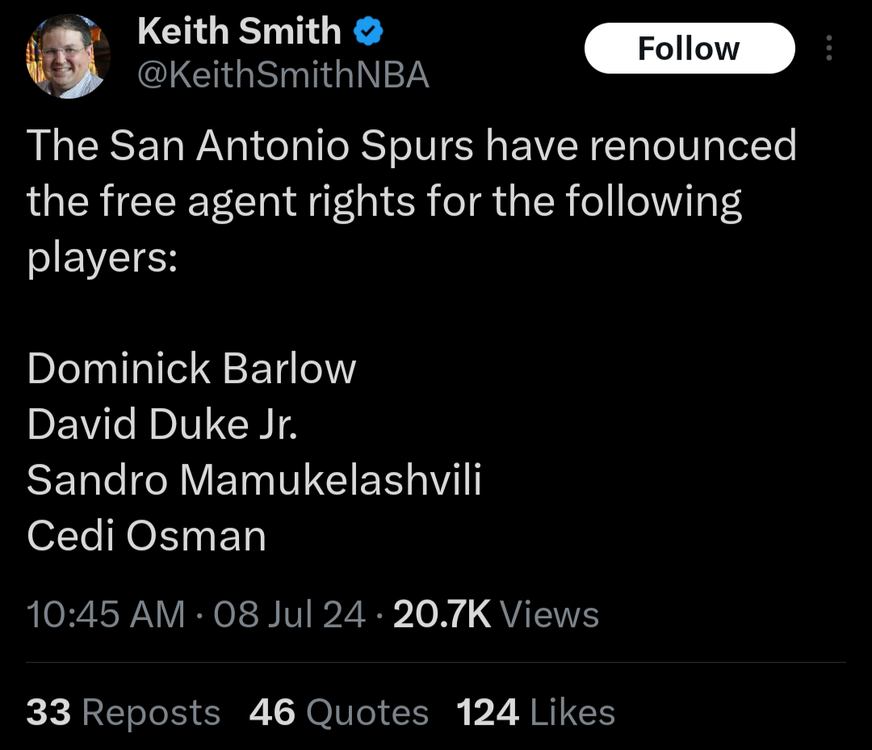This screenshot has width=872, height=750.
Task: Show the 124 Likes list
Action: [x=535, y=712]
